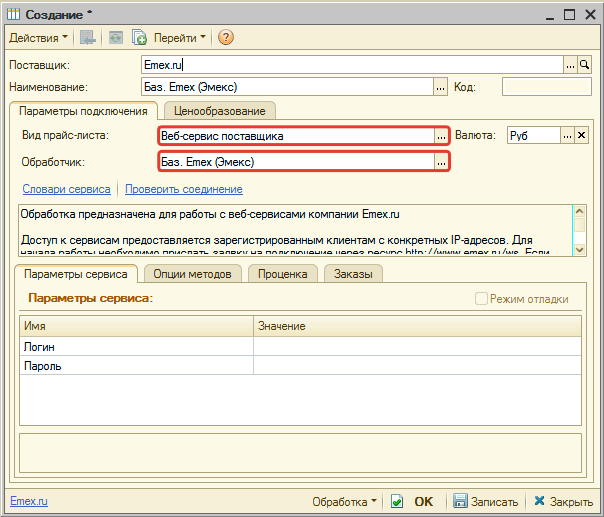Click the Вид прайс-листа field
This screenshot has width=604, height=517.
[x=297, y=136]
